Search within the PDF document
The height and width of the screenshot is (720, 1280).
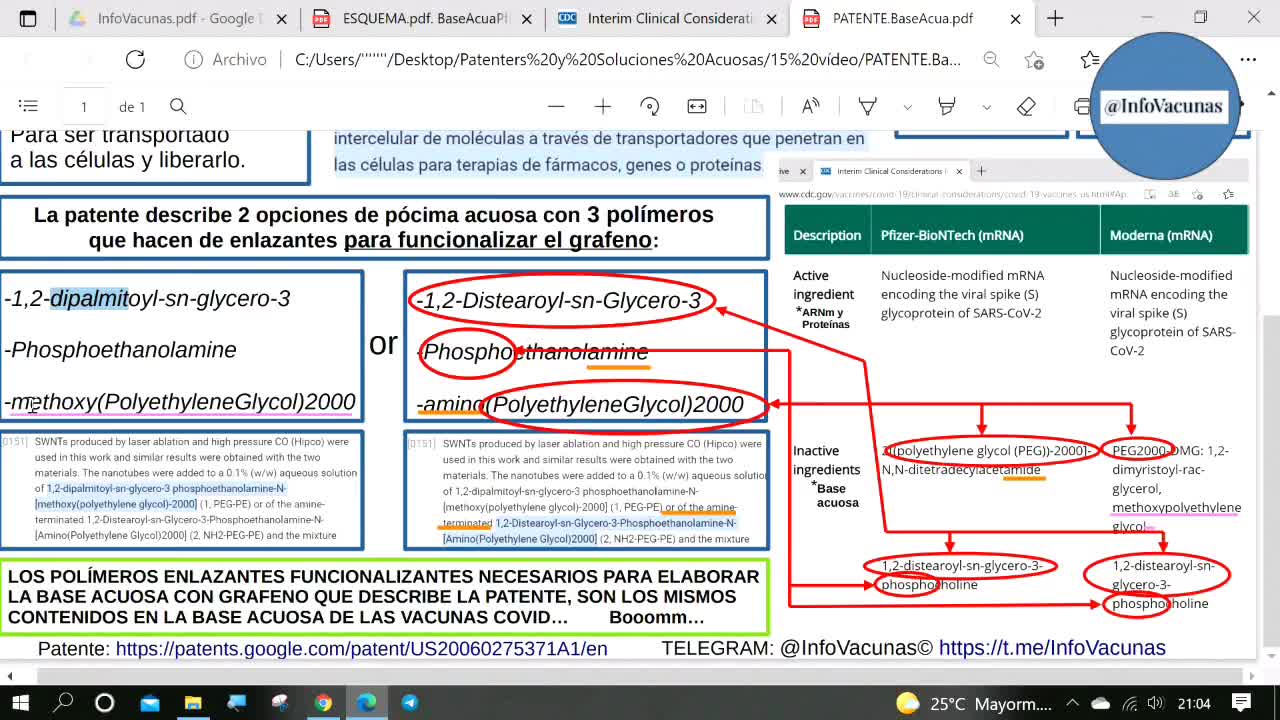tap(178, 106)
